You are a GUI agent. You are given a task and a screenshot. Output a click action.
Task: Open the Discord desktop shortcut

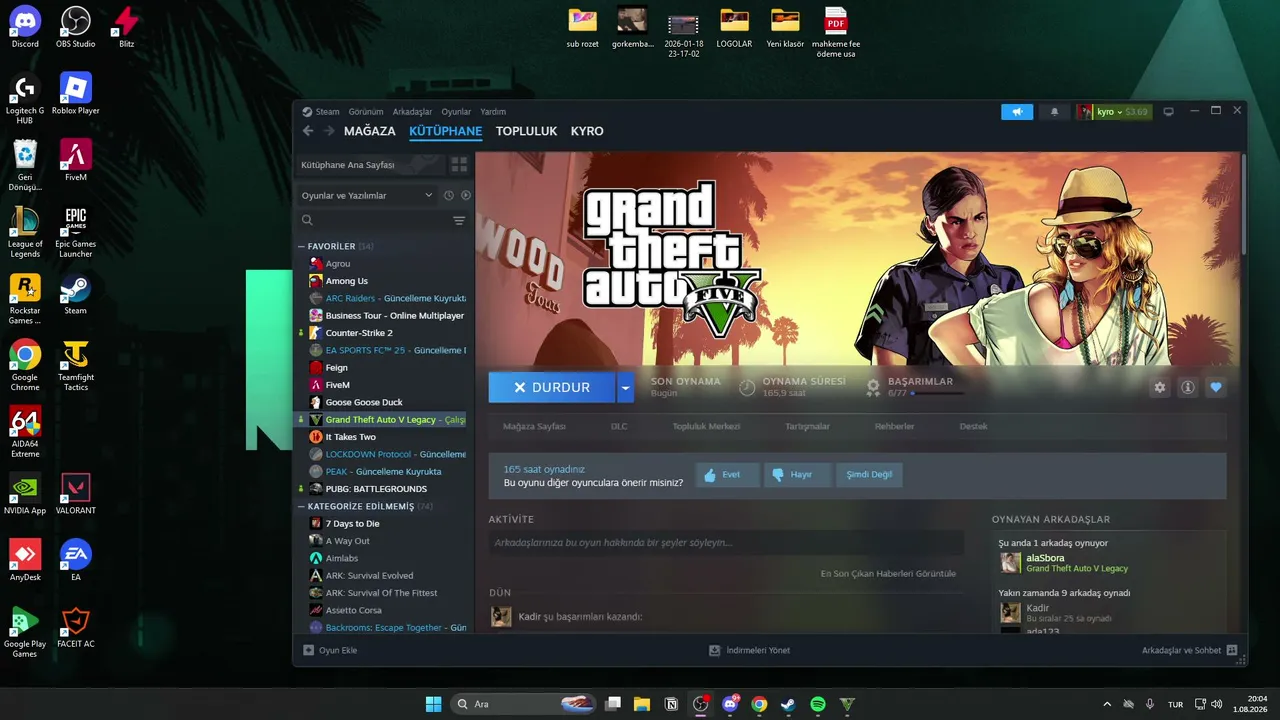pyautogui.click(x=25, y=27)
